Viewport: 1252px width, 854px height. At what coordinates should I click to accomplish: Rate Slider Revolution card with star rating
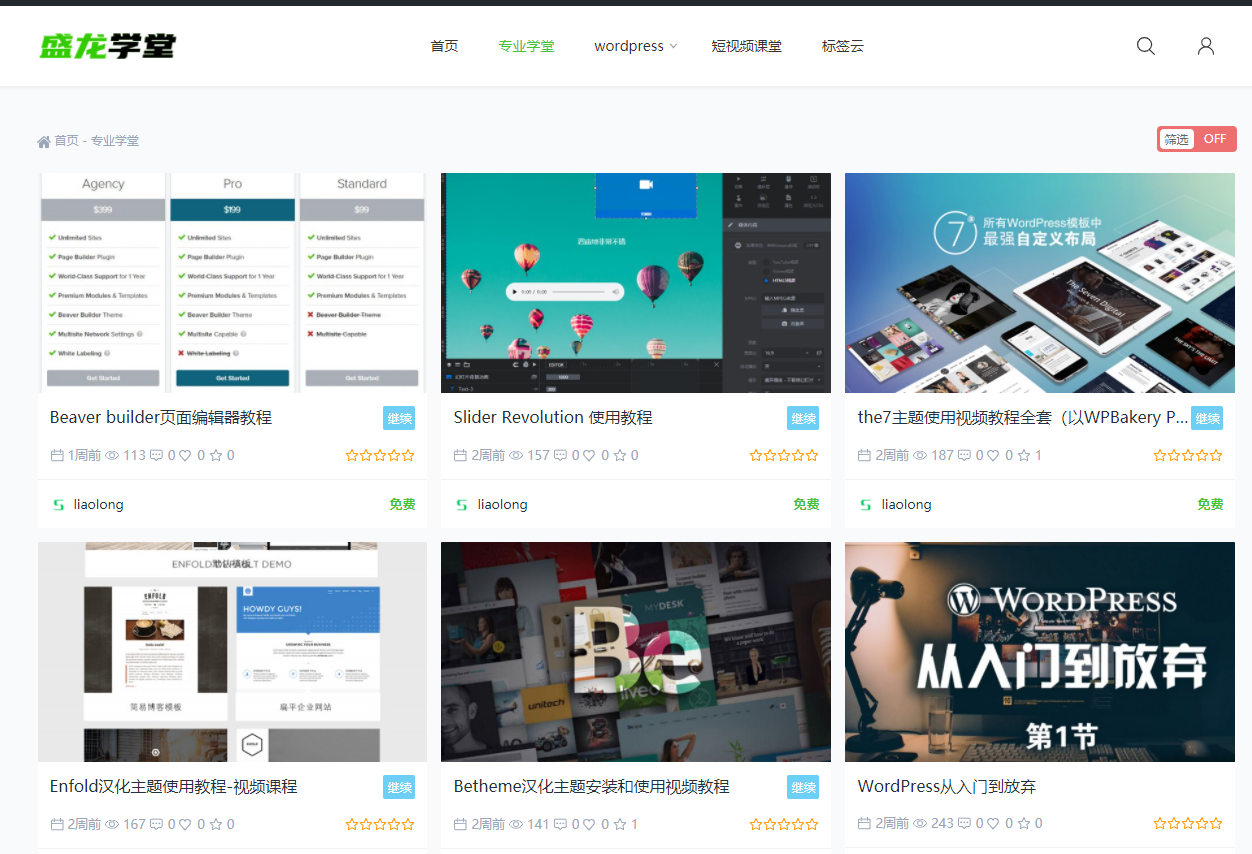(784, 455)
